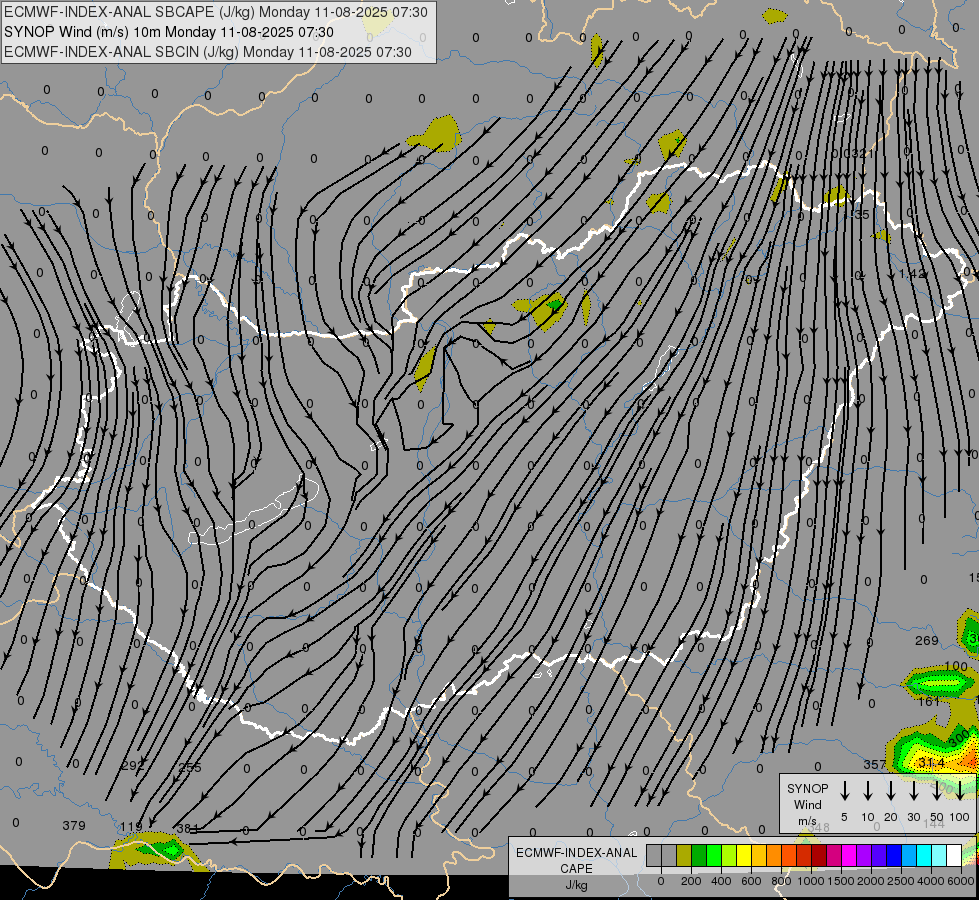979x900 pixels.
Task: Click the 1000 tick label on the CAPE scale
Action: click(811, 881)
